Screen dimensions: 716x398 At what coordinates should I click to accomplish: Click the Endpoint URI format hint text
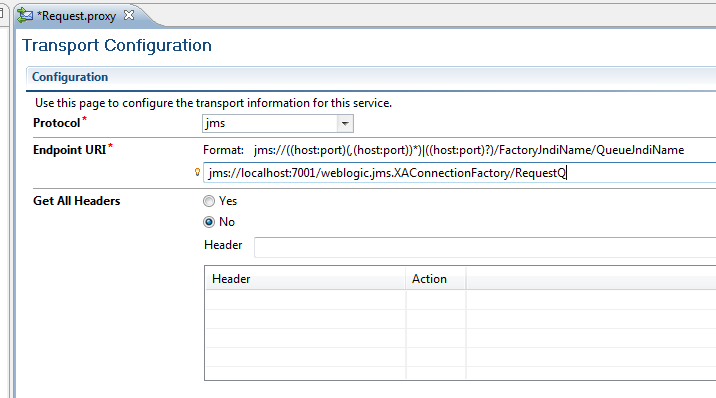(443, 150)
